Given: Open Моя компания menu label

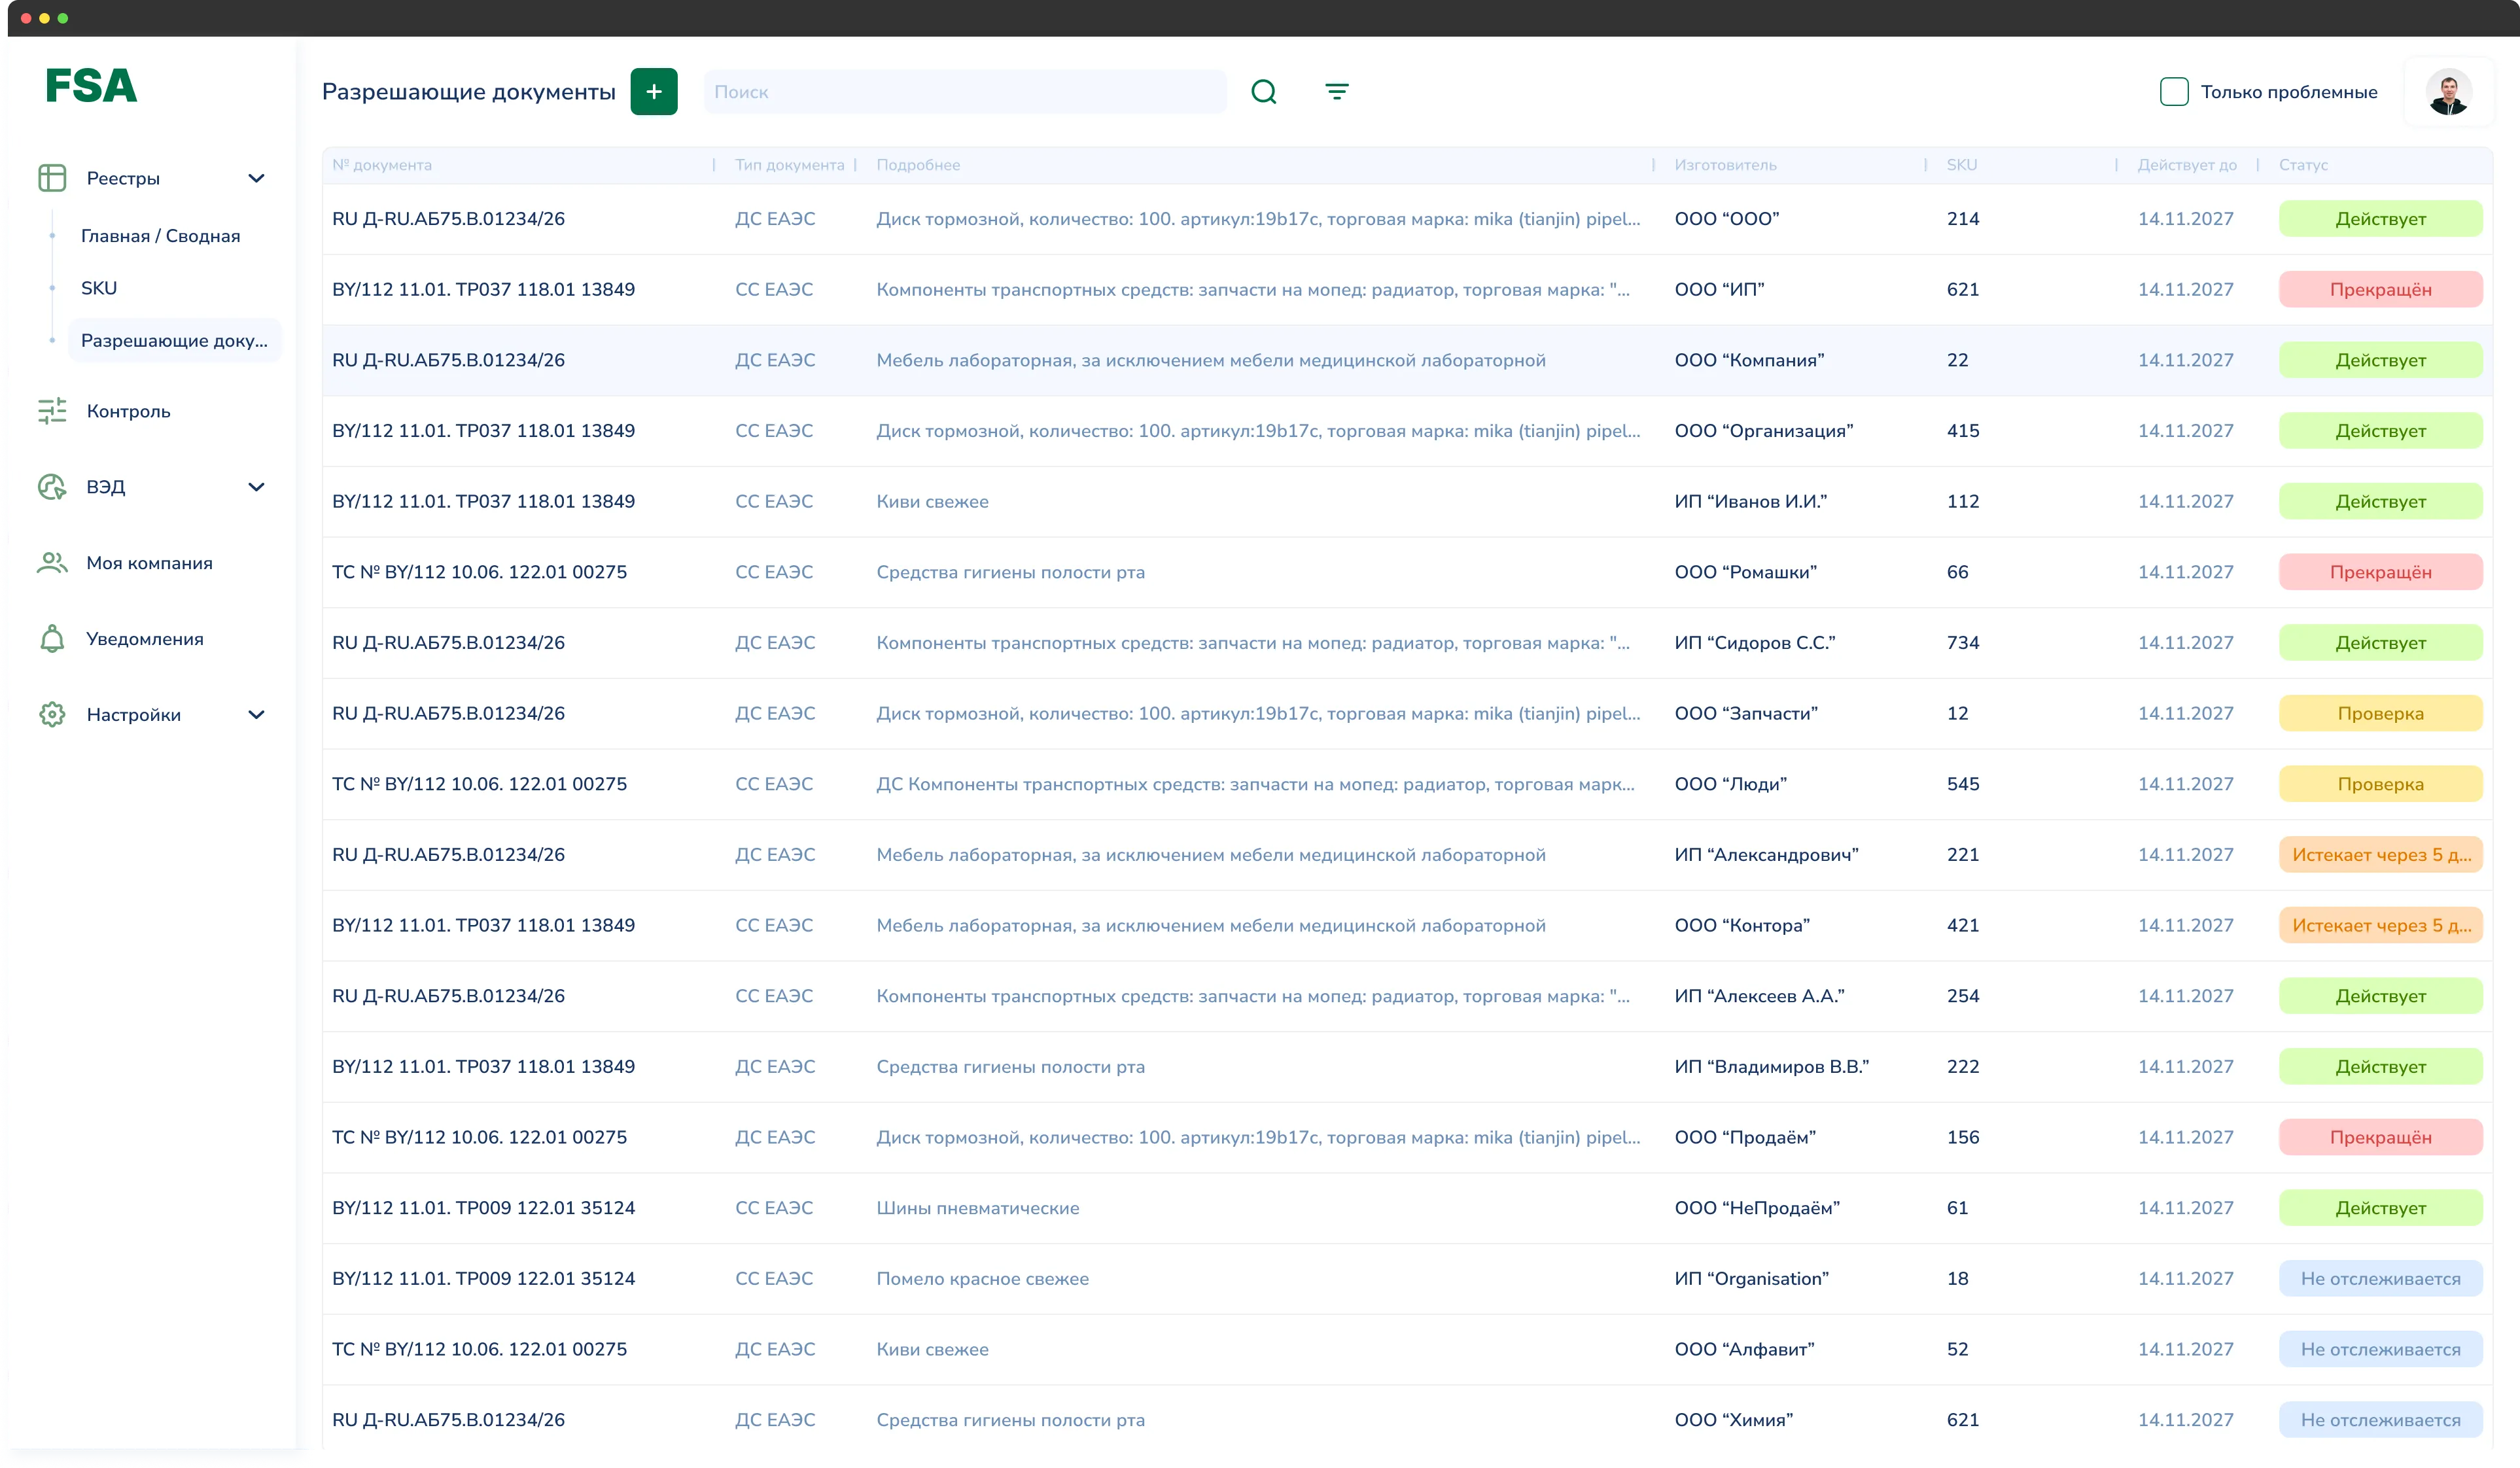Looking at the screenshot, I should [x=149, y=563].
